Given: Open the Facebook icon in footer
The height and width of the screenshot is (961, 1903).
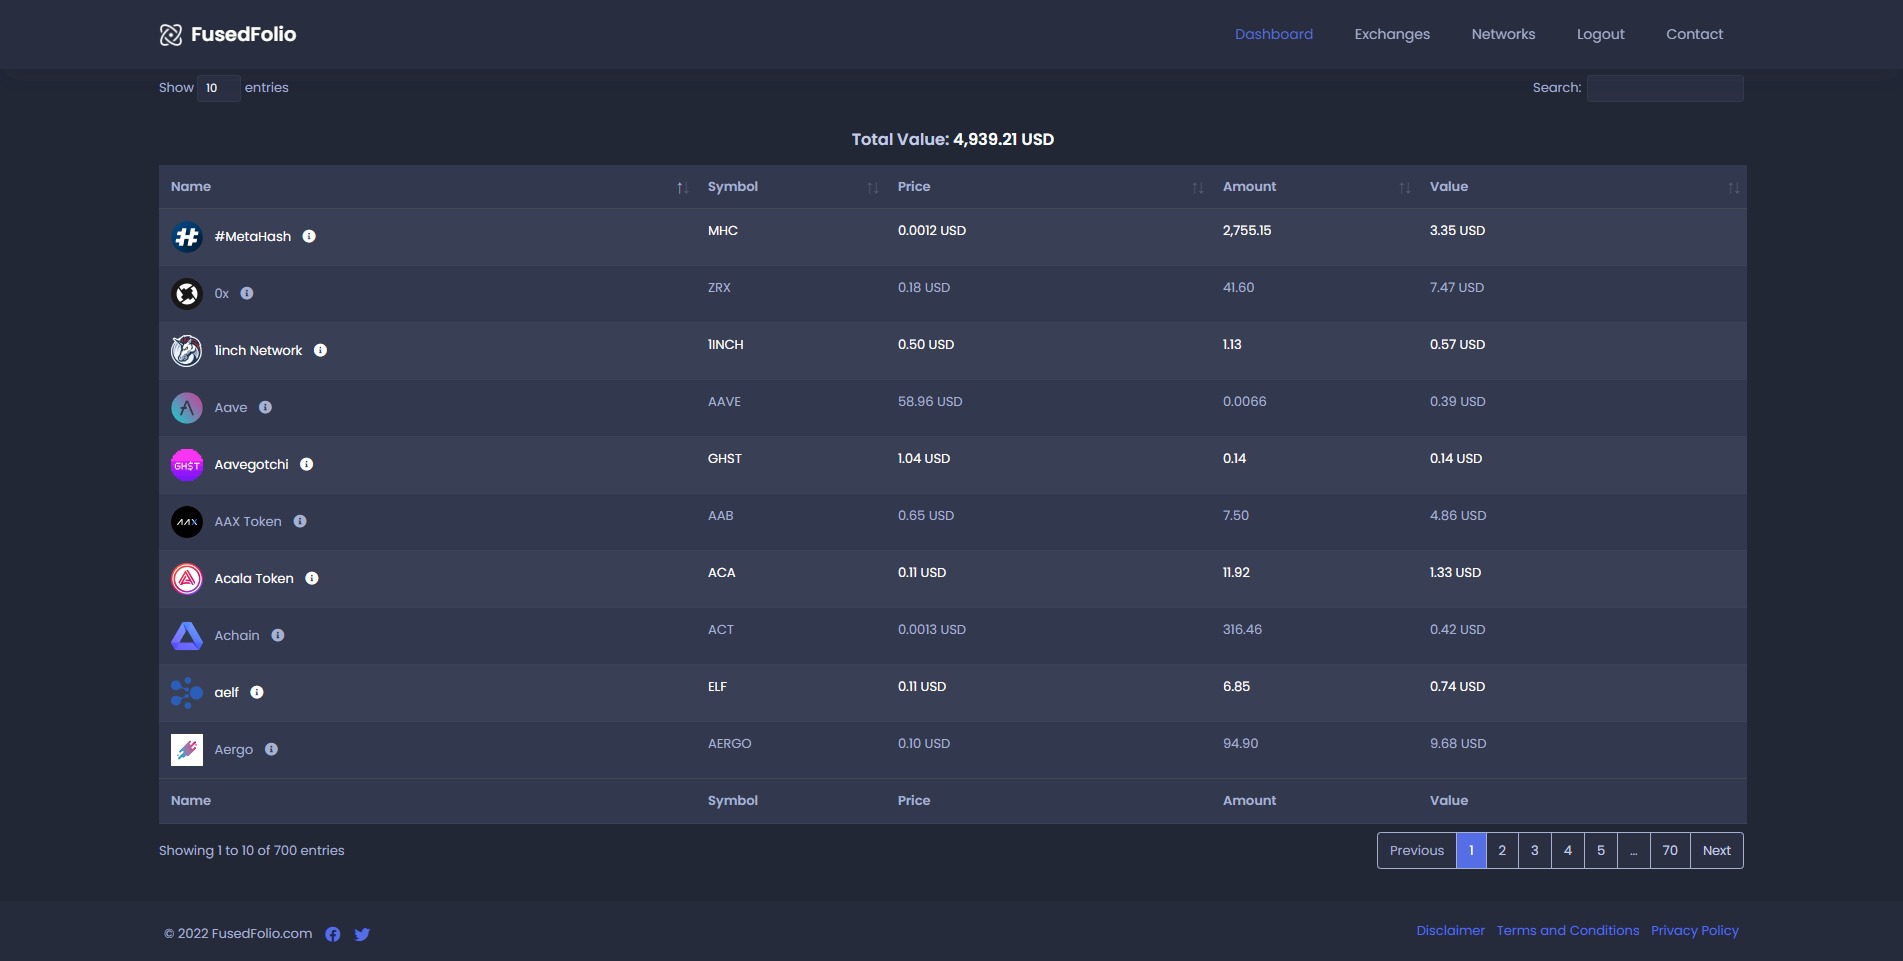Looking at the screenshot, I should click(333, 934).
